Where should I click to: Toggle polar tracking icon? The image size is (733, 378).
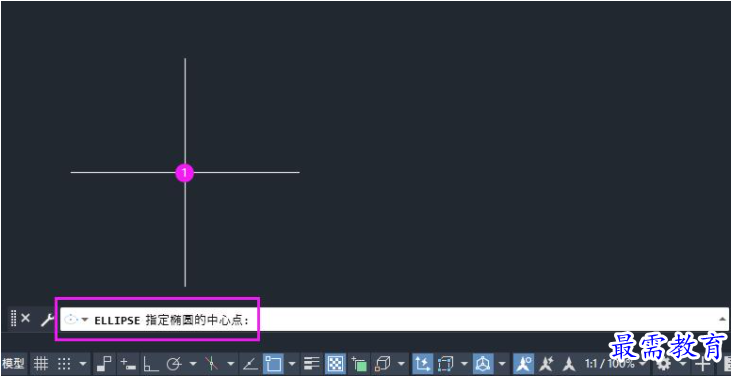tap(174, 363)
